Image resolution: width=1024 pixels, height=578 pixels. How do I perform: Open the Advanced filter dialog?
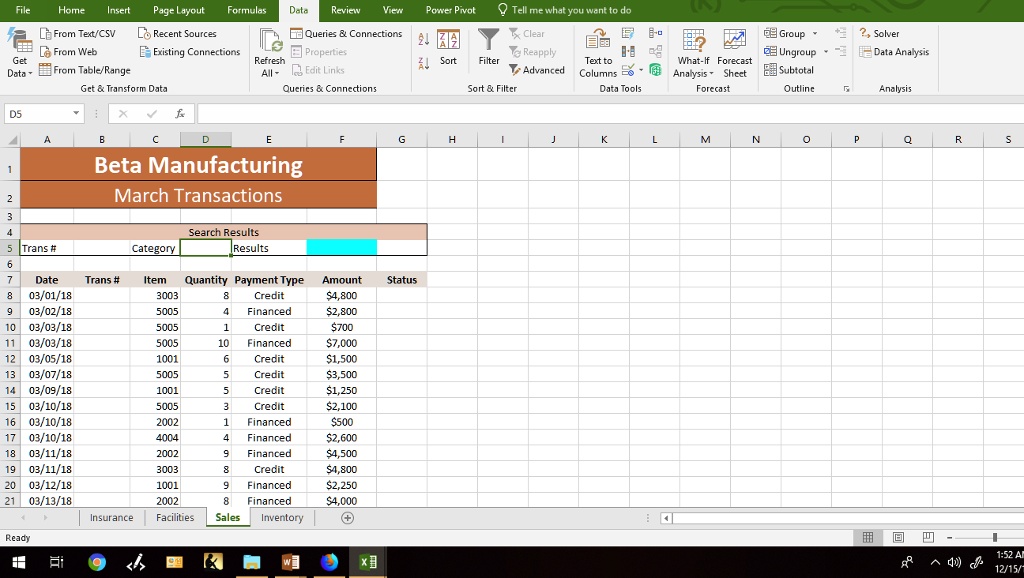tap(537, 70)
